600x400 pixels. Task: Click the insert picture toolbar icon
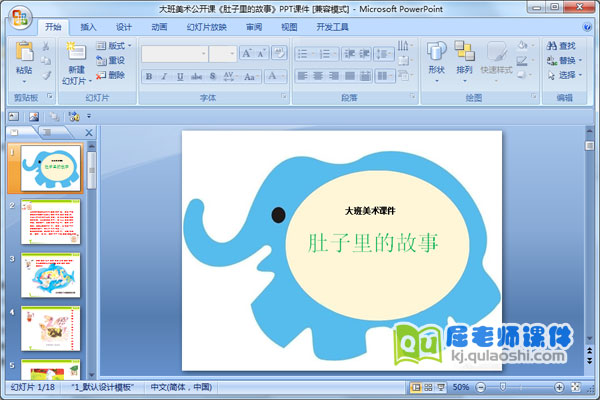[34, 116]
